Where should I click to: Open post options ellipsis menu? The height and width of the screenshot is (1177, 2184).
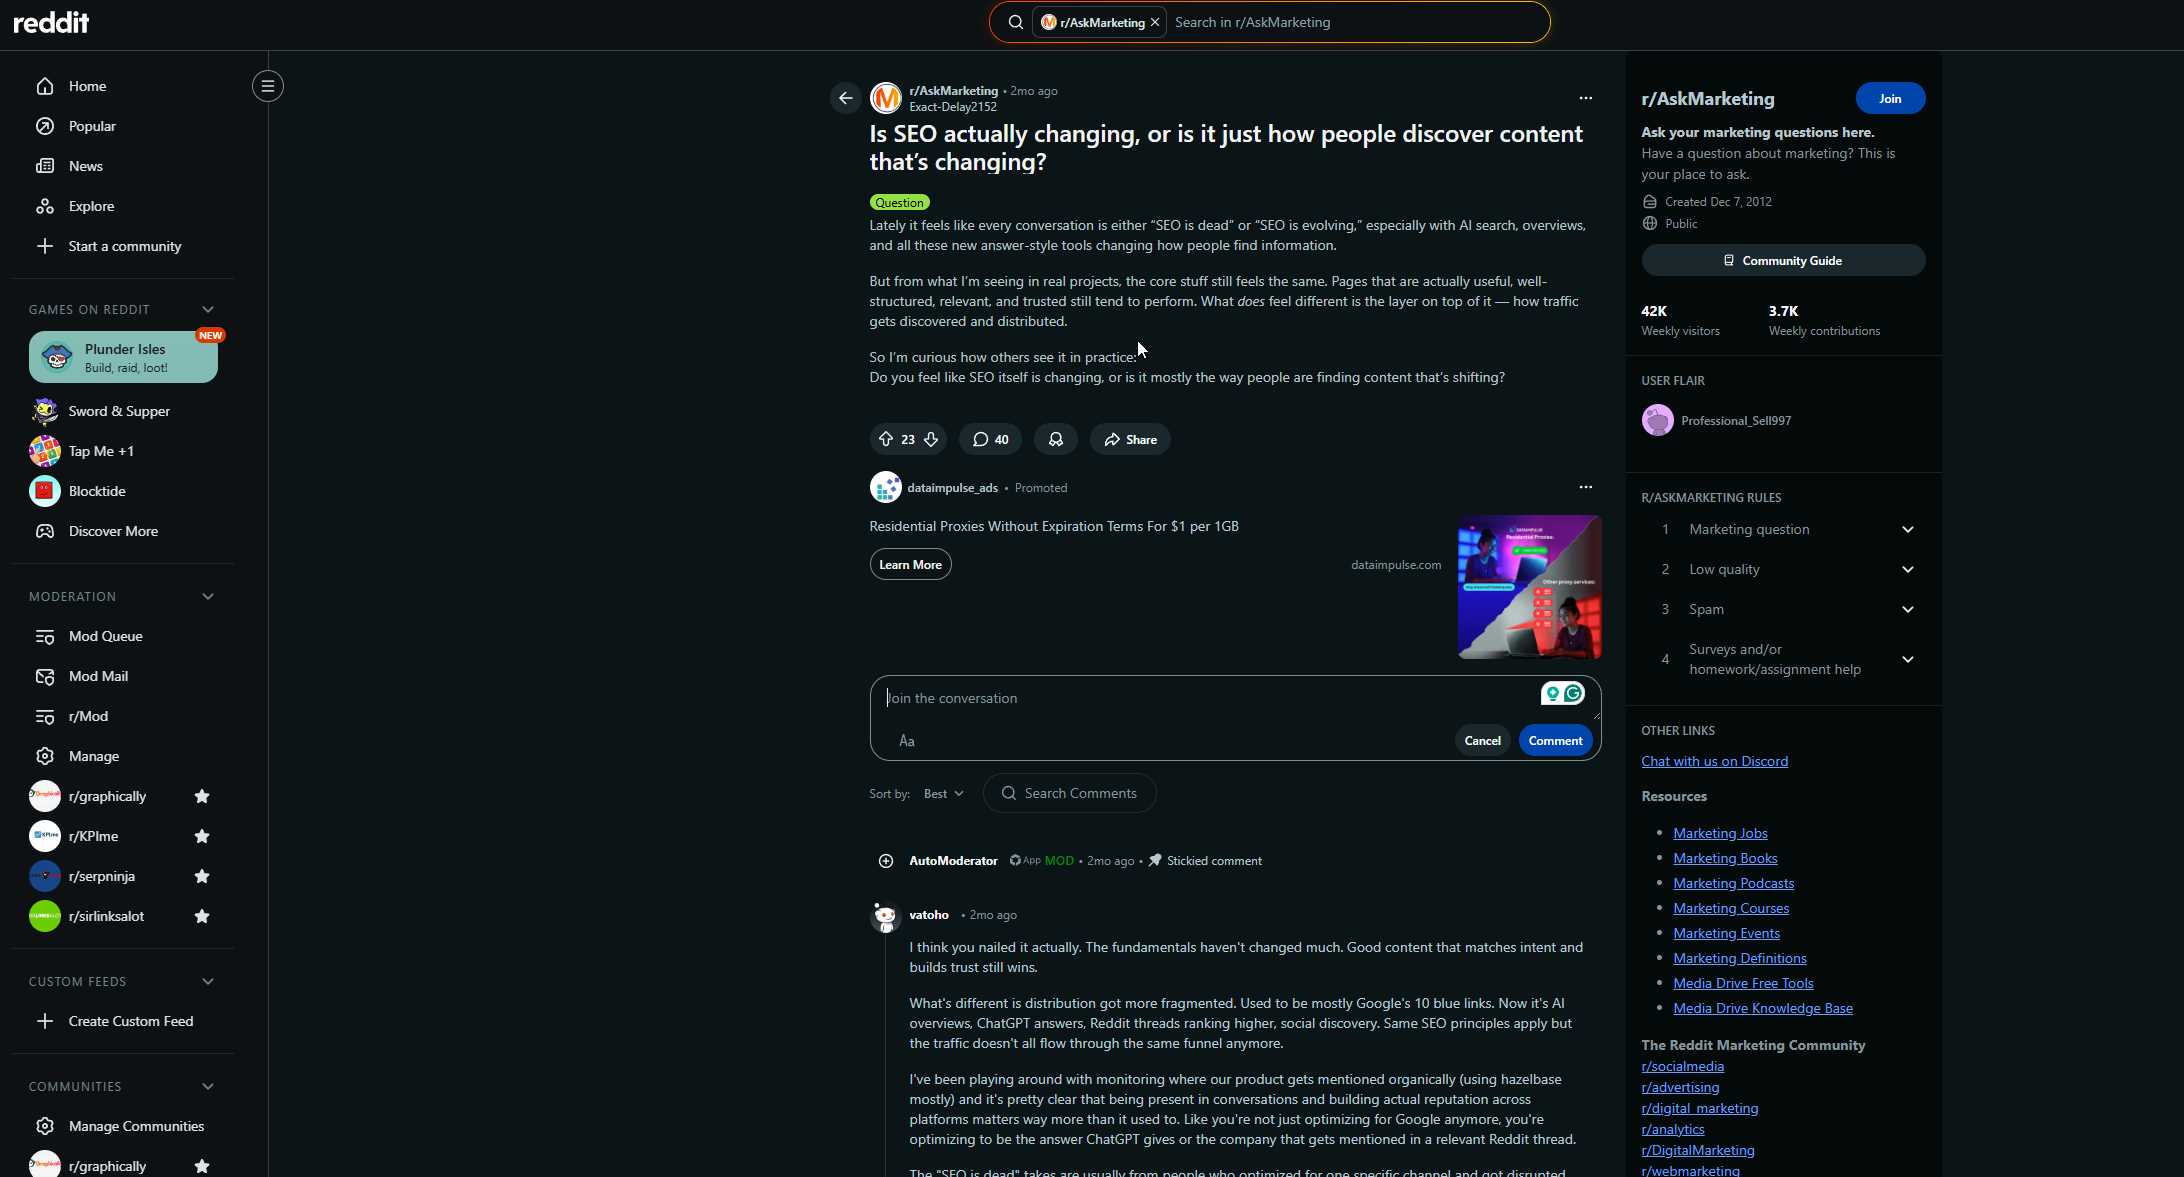click(x=1585, y=98)
